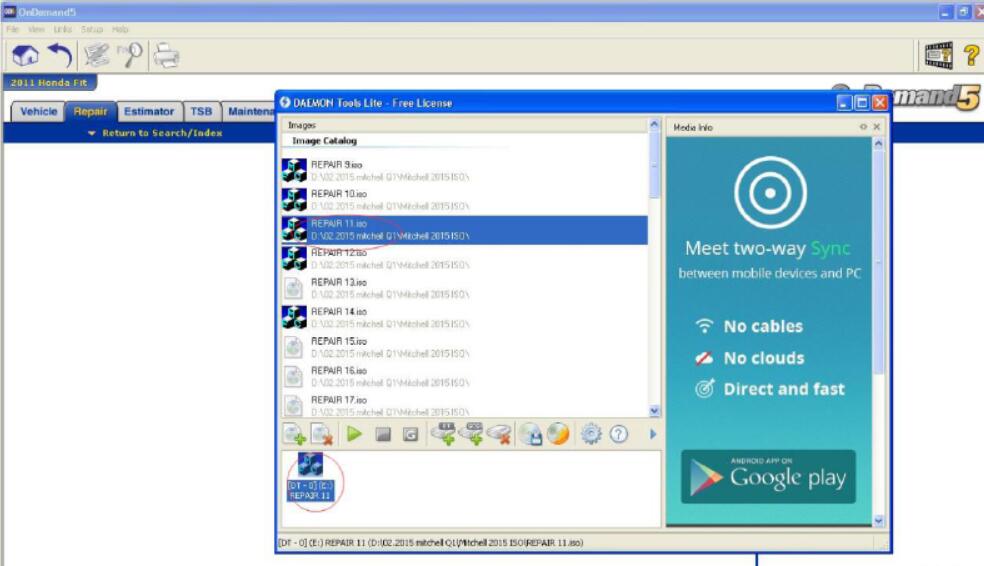Click the magnifier Find icon in OnDemand5
Image resolution: width=984 pixels, height=566 pixels.
[131, 55]
